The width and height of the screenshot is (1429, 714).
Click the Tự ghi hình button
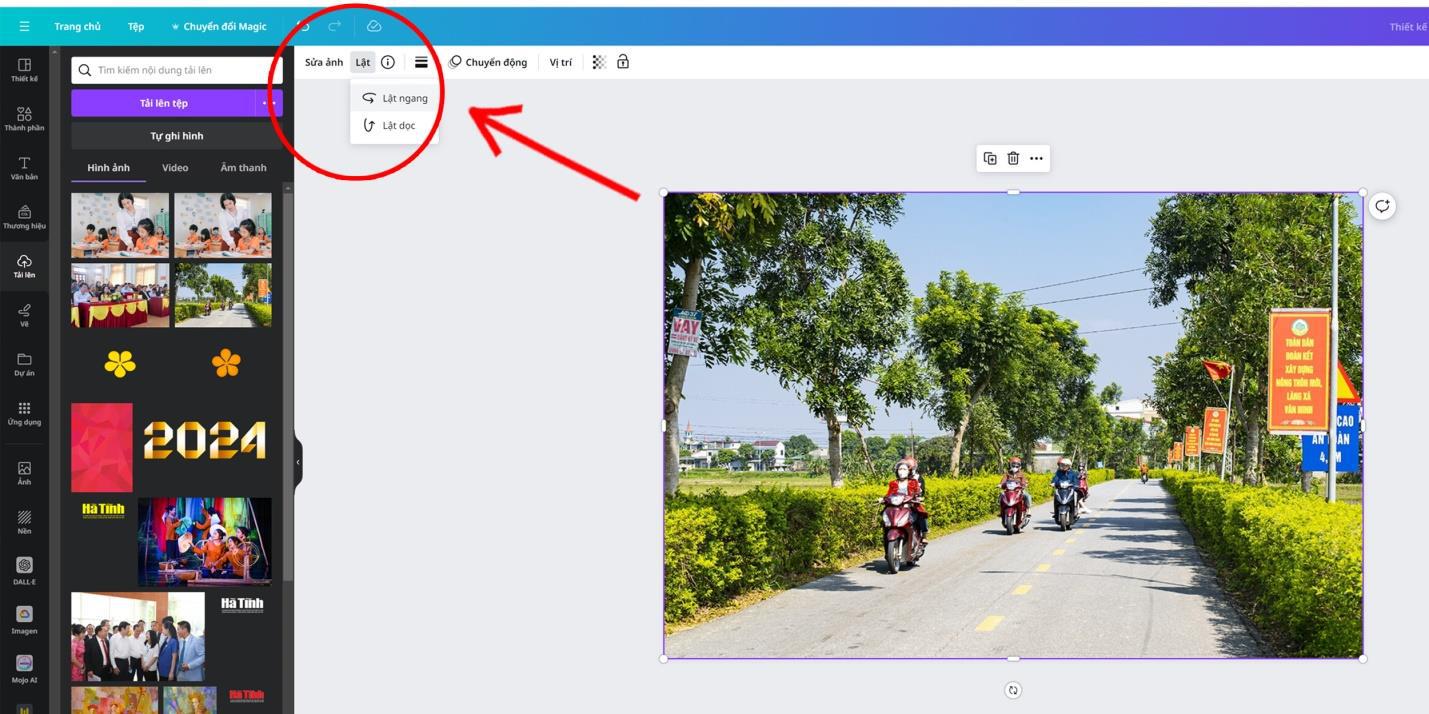177,136
